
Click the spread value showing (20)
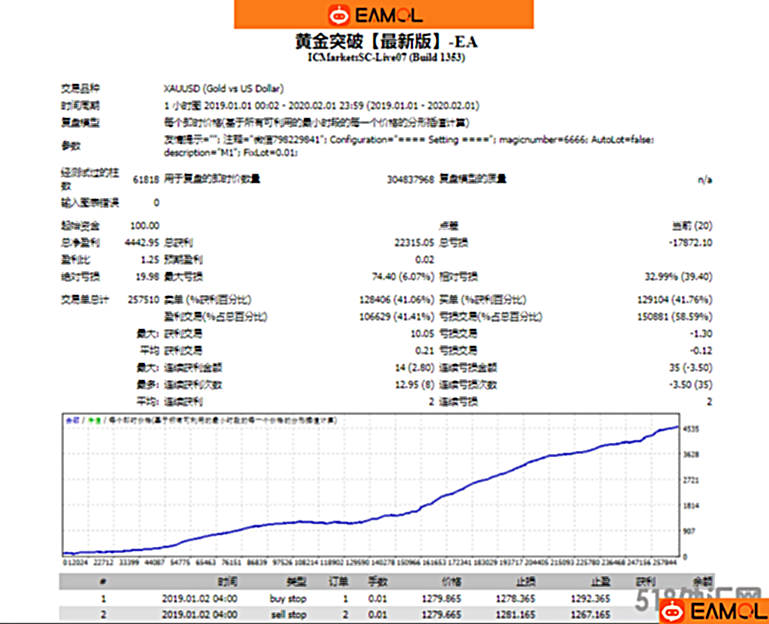[x=692, y=226]
